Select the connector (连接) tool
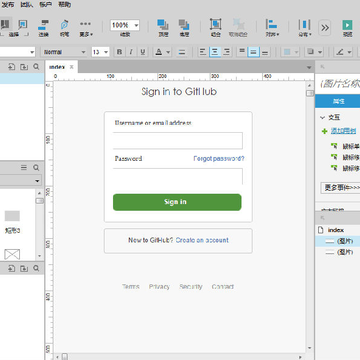Screen dimensions: 360x360 pos(43,28)
